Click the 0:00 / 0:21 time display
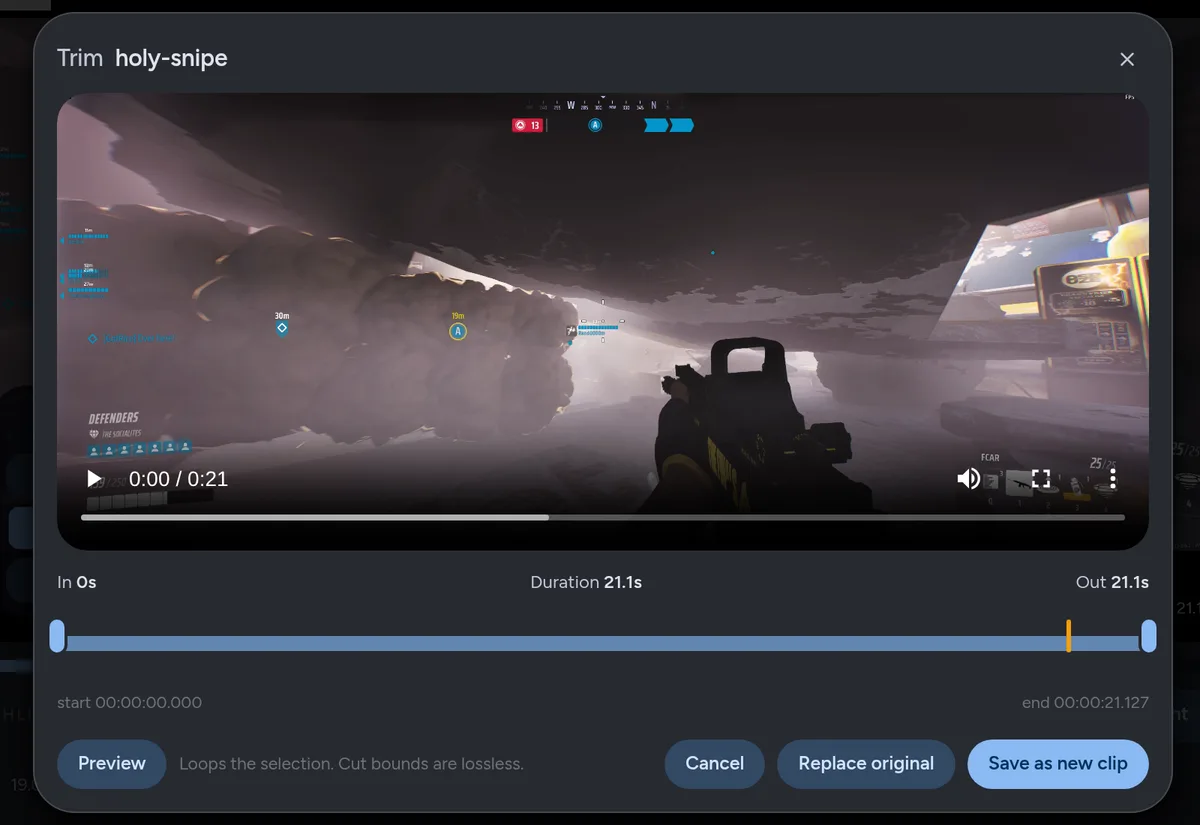 click(179, 479)
